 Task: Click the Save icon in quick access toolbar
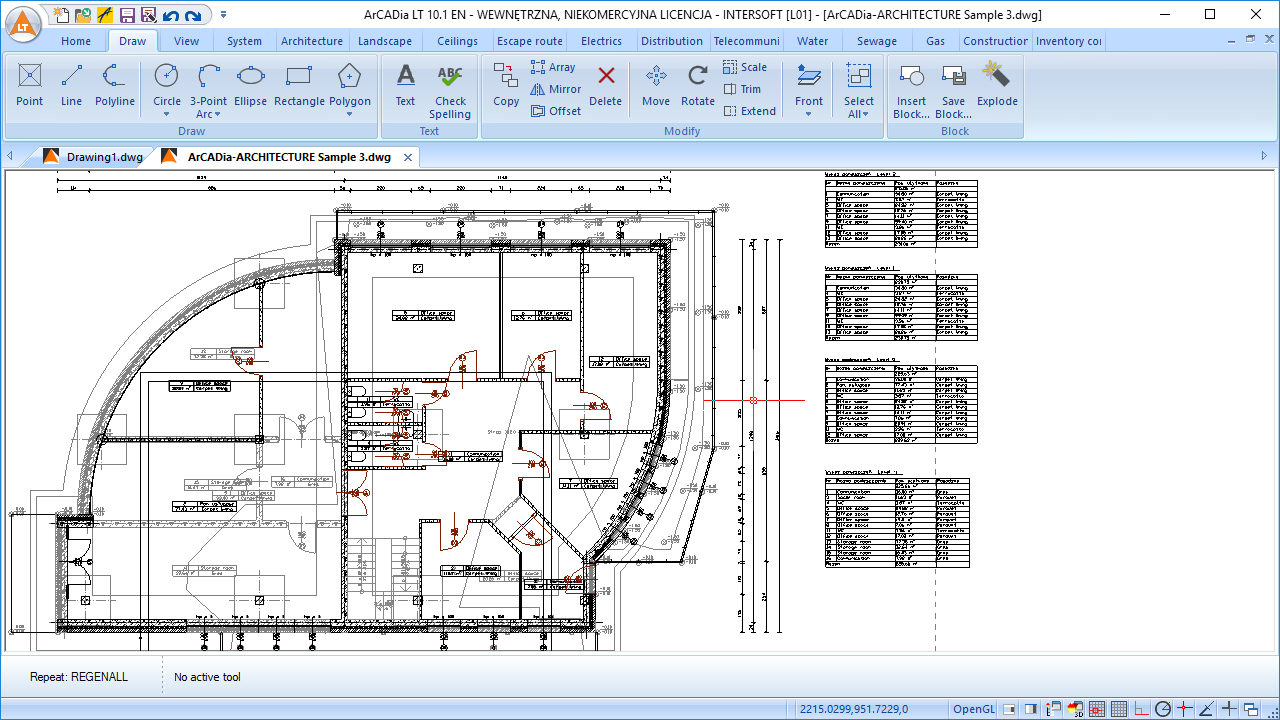(127, 15)
